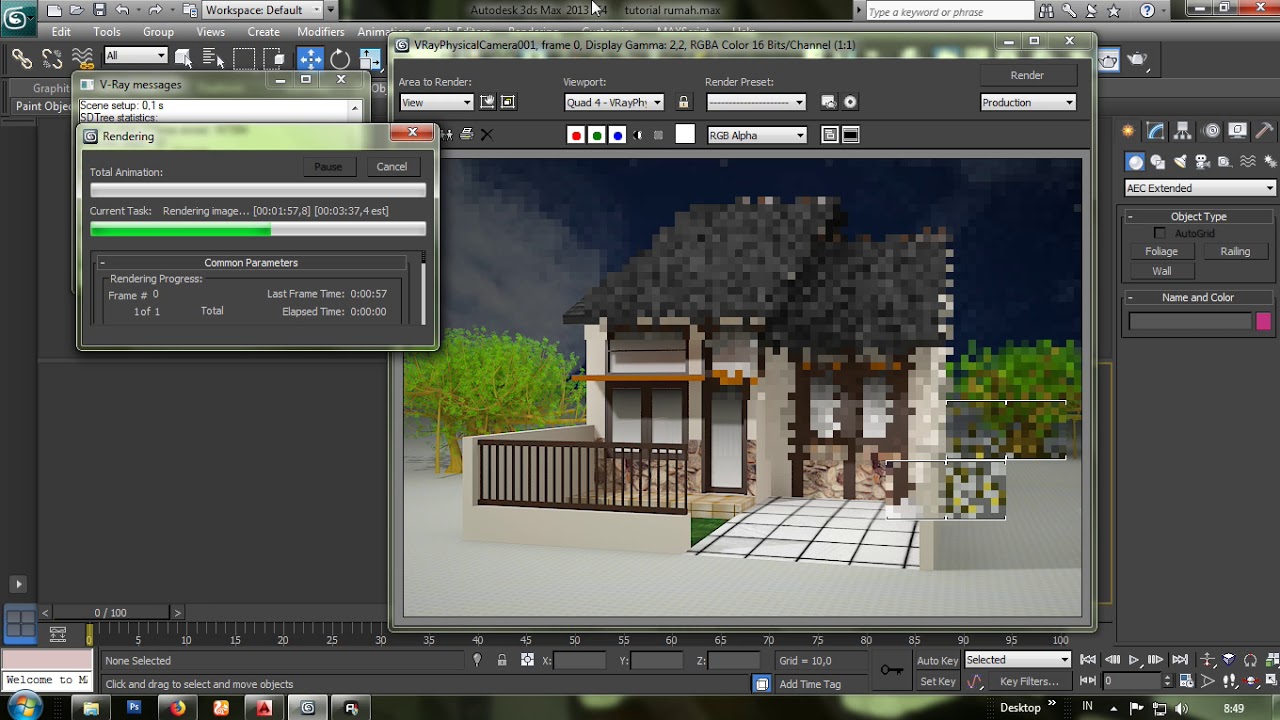
Task: Click the Select and Rotate tool
Action: click(x=340, y=59)
